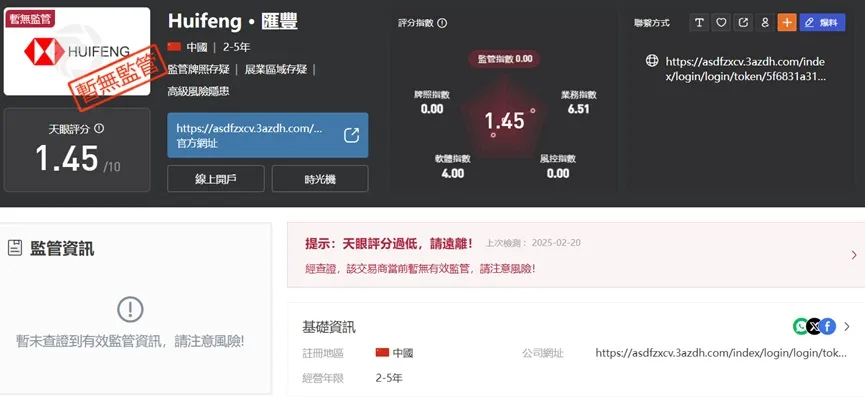Click the China flag below the broker title
The image size is (865, 397).
pos(174,47)
